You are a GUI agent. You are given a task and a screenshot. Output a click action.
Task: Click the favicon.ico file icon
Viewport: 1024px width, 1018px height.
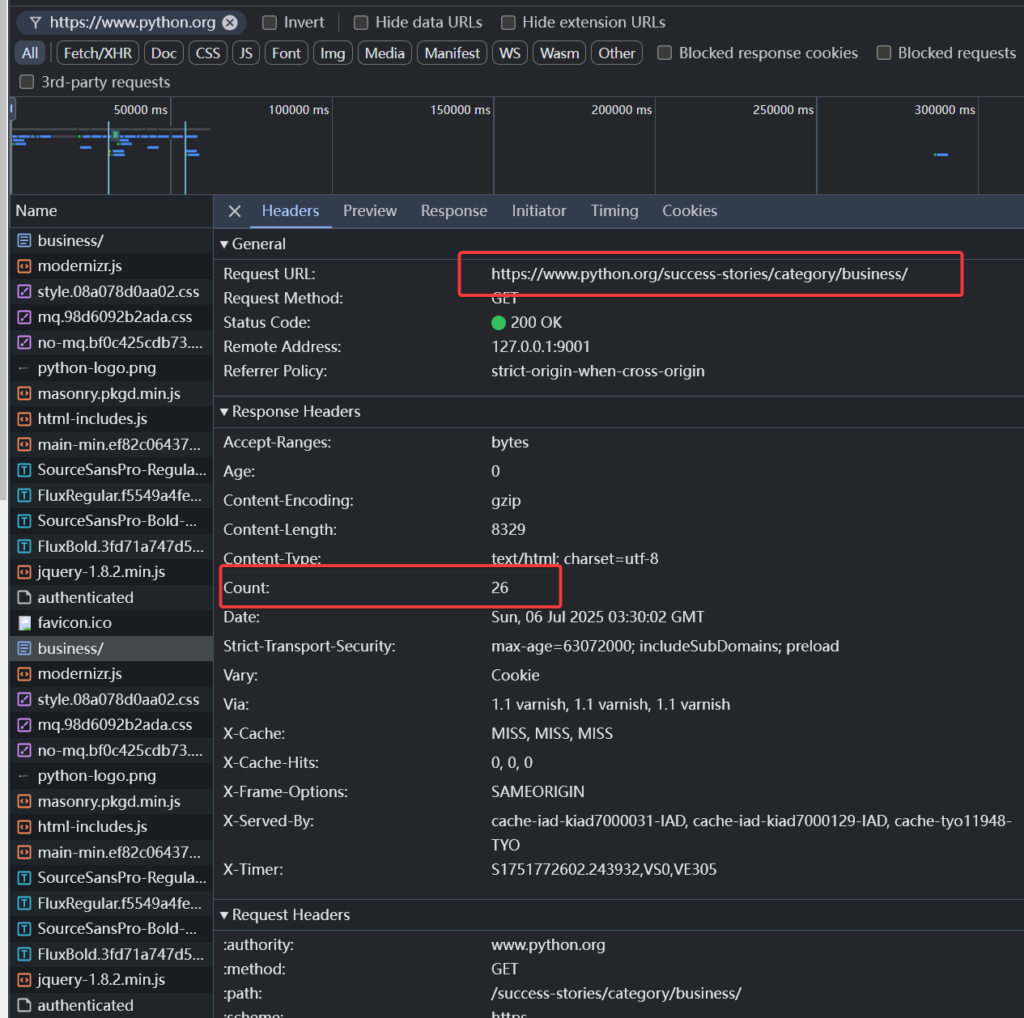[25, 622]
